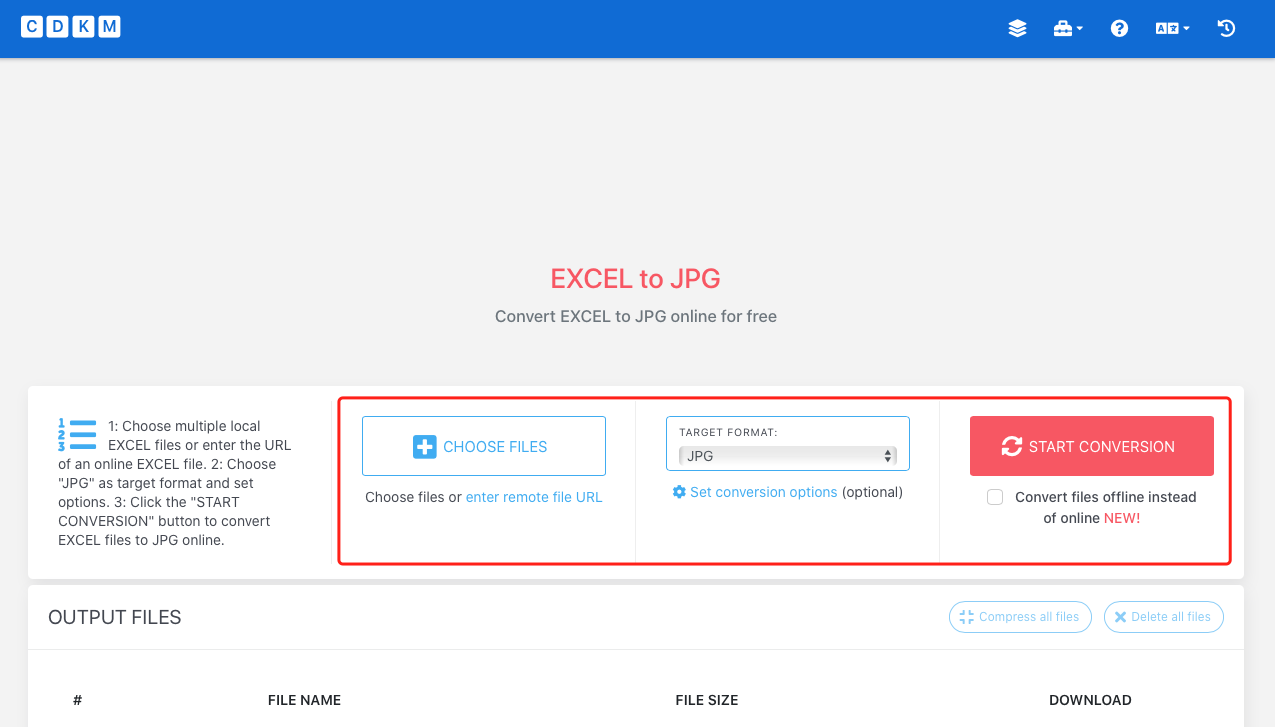Open the conversion history icon

pos(1226,28)
